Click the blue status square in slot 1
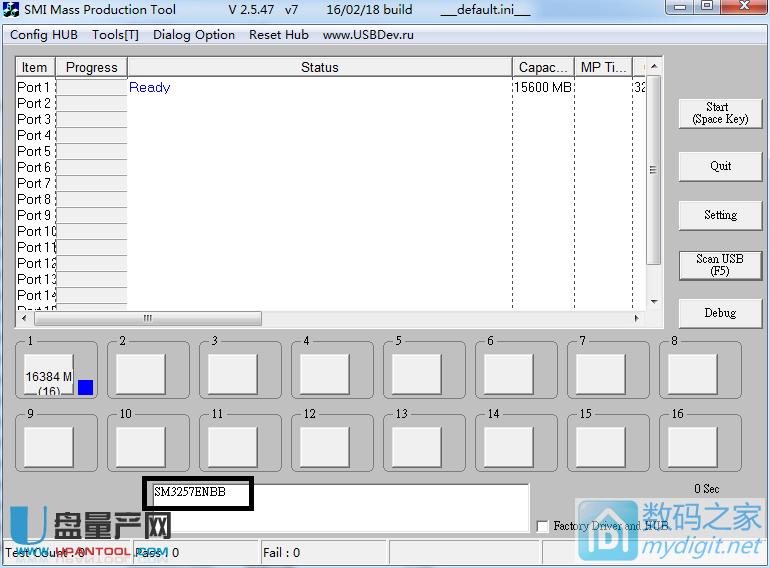This screenshot has width=770, height=568. (x=85, y=387)
